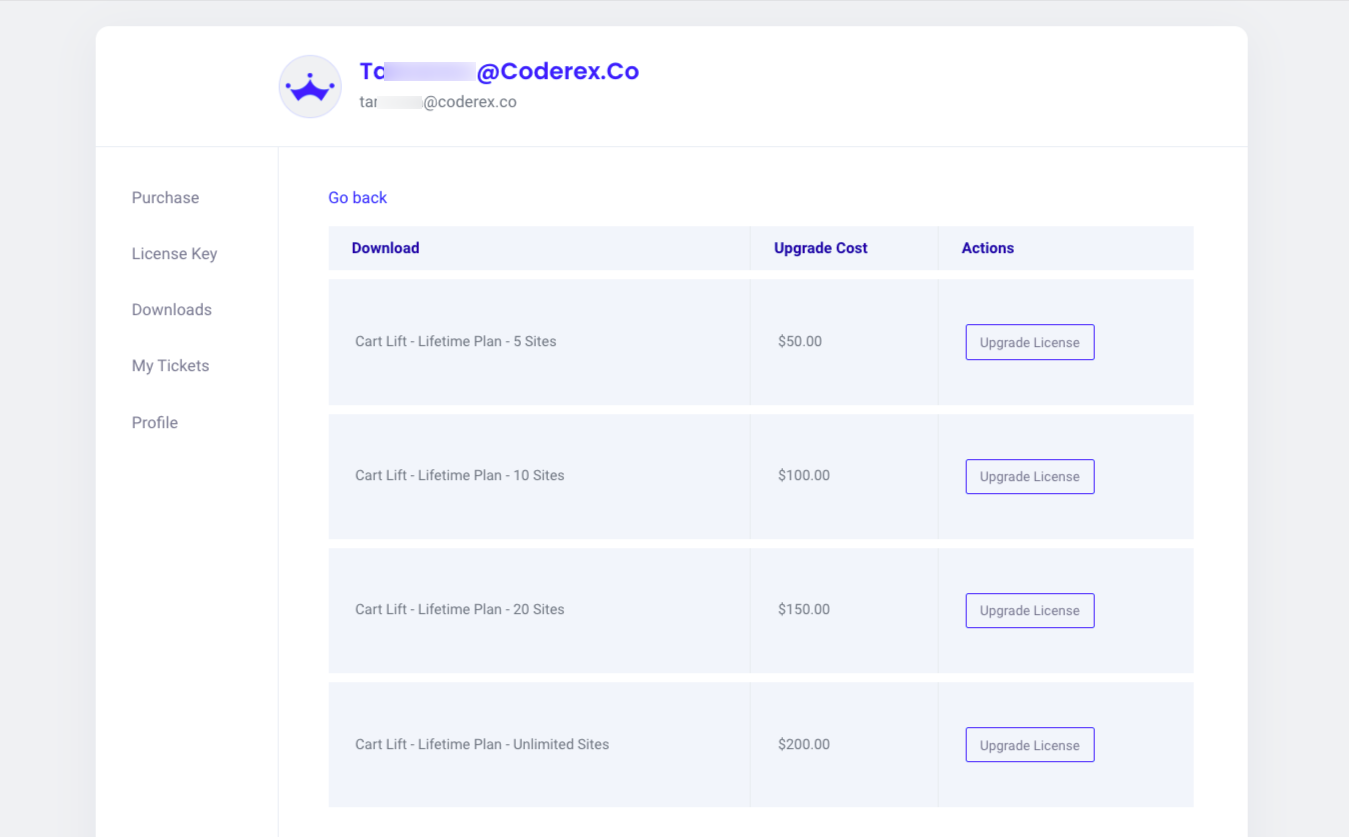Select 'Cart Lift - Lifetime Plan - 5 Sites' text
The height and width of the screenshot is (837, 1349).
[456, 341]
